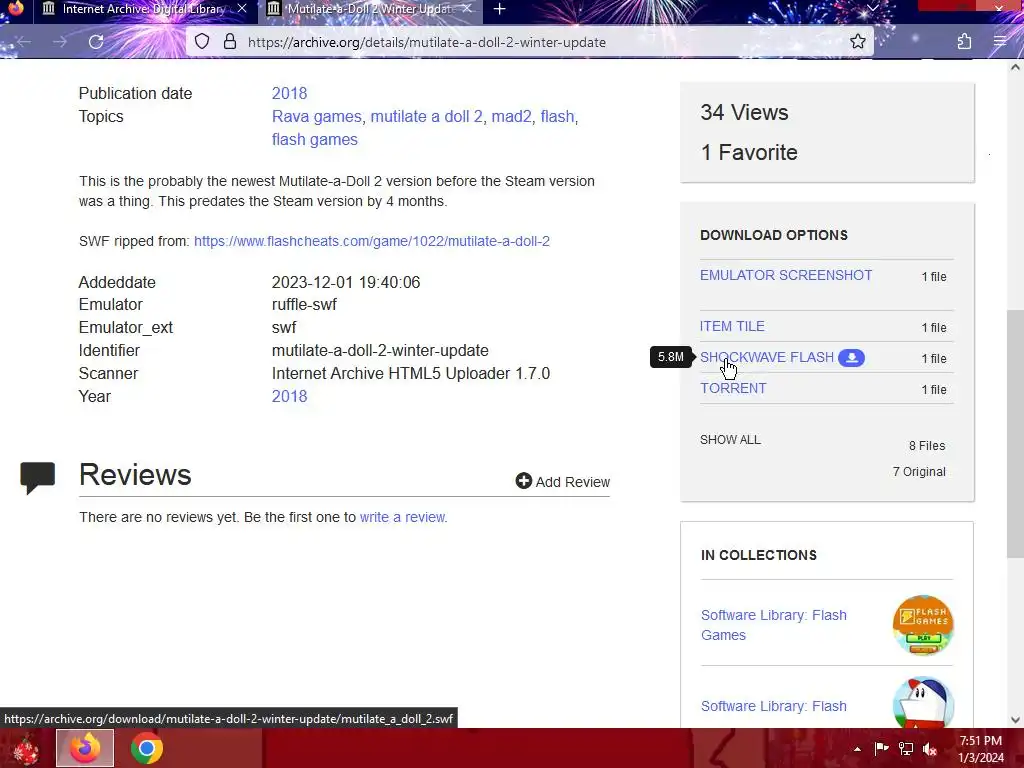Reload the page with the refresh icon
Image resolution: width=1024 pixels, height=768 pixels.
click(96, 42)
